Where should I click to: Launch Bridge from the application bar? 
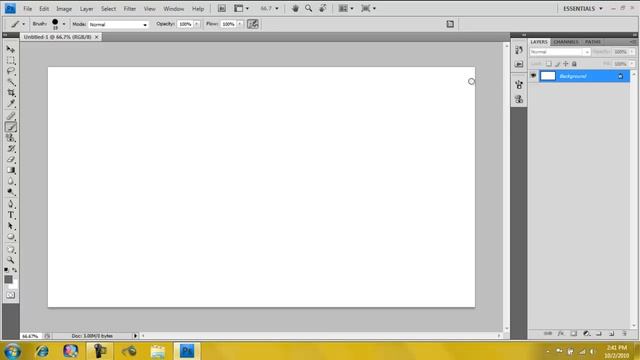click(x=222, y=9)
